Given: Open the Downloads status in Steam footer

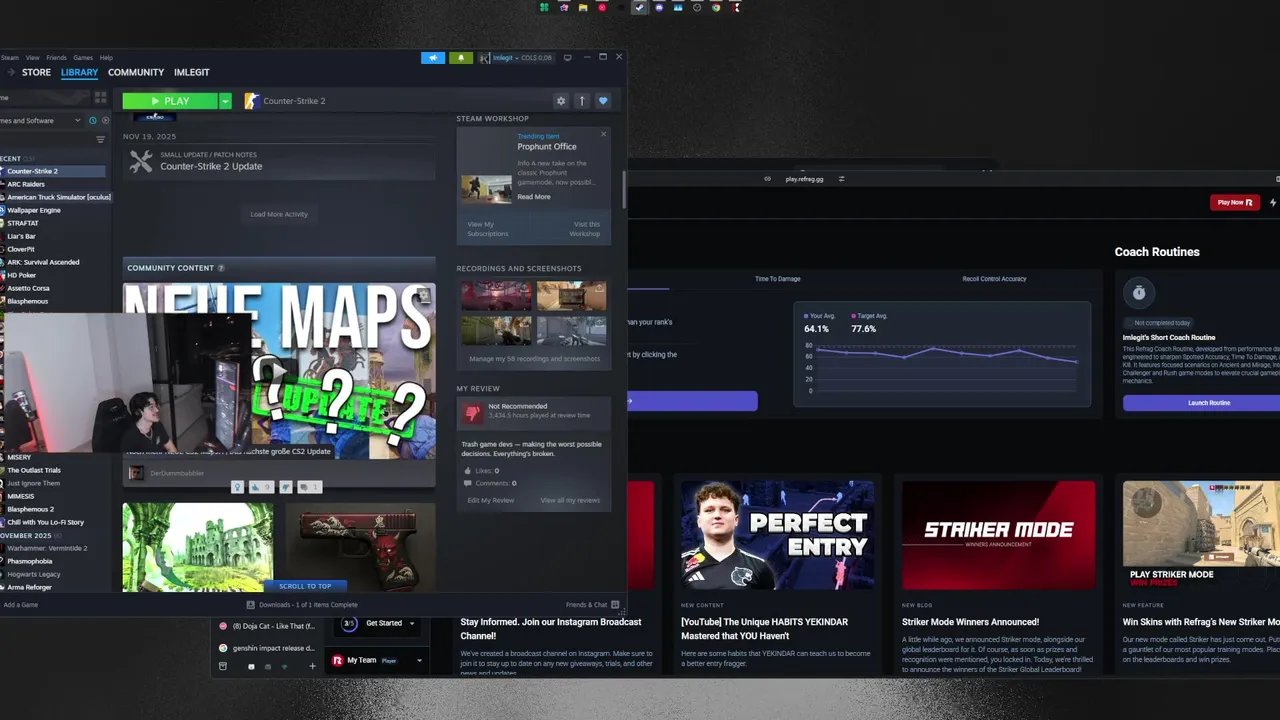Looking at the screenshot, I should [x=302, y=605].
